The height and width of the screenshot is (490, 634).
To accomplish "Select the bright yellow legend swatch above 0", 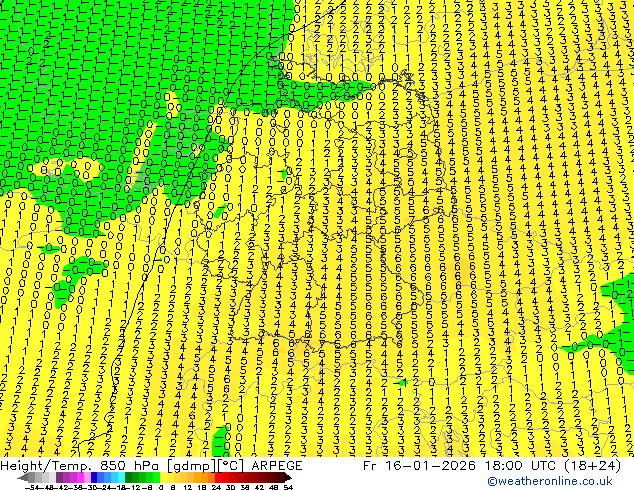I will tap(164, 477).
